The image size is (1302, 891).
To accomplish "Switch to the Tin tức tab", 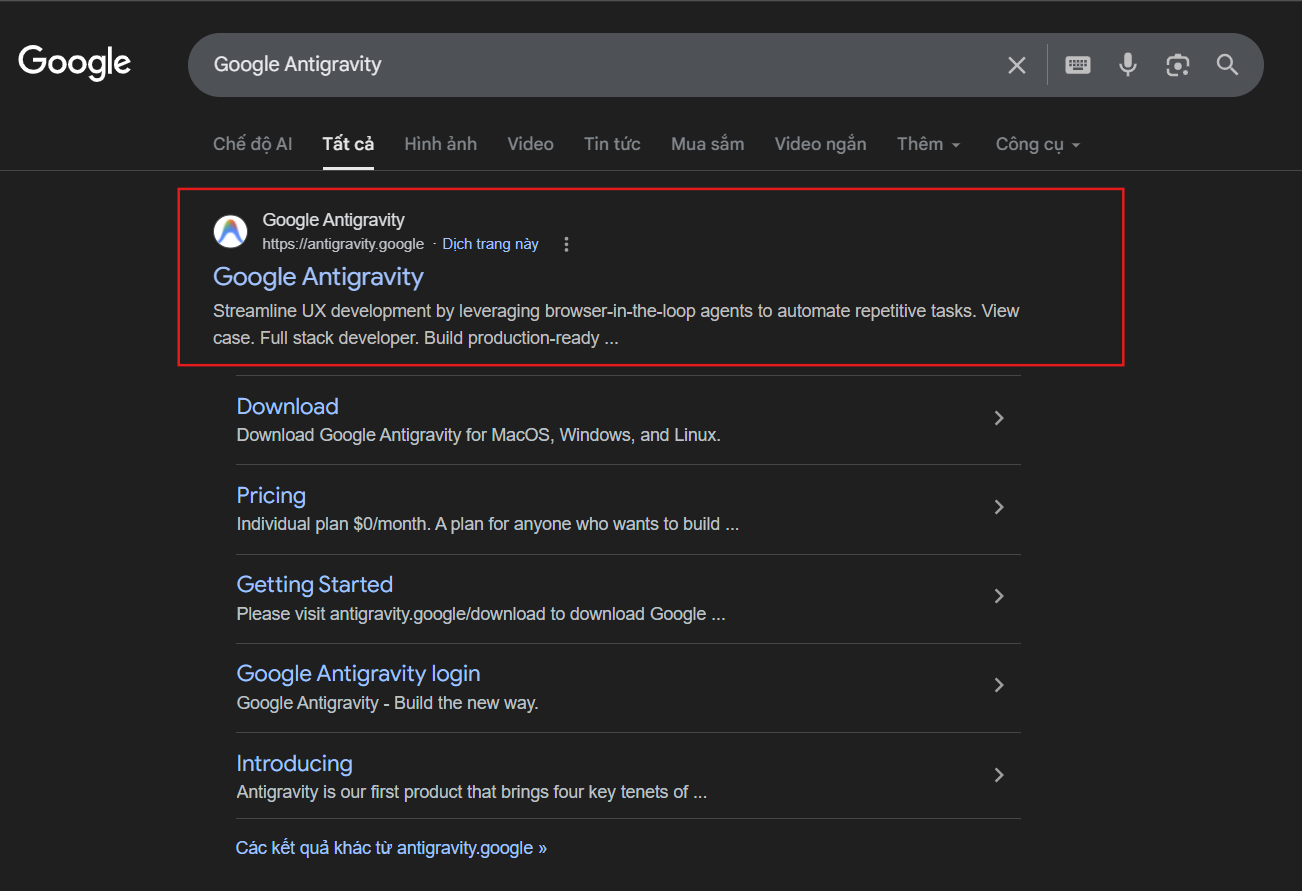I will pos(611,144).
